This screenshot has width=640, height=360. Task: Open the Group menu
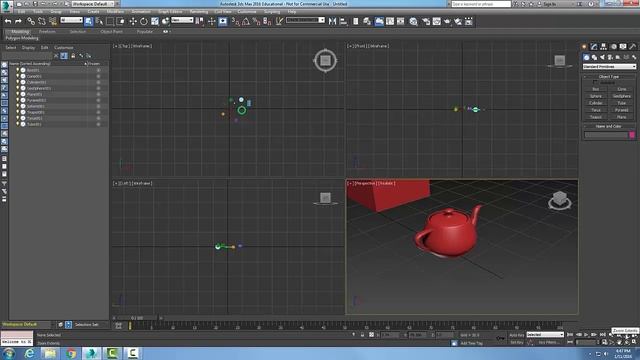56,11
